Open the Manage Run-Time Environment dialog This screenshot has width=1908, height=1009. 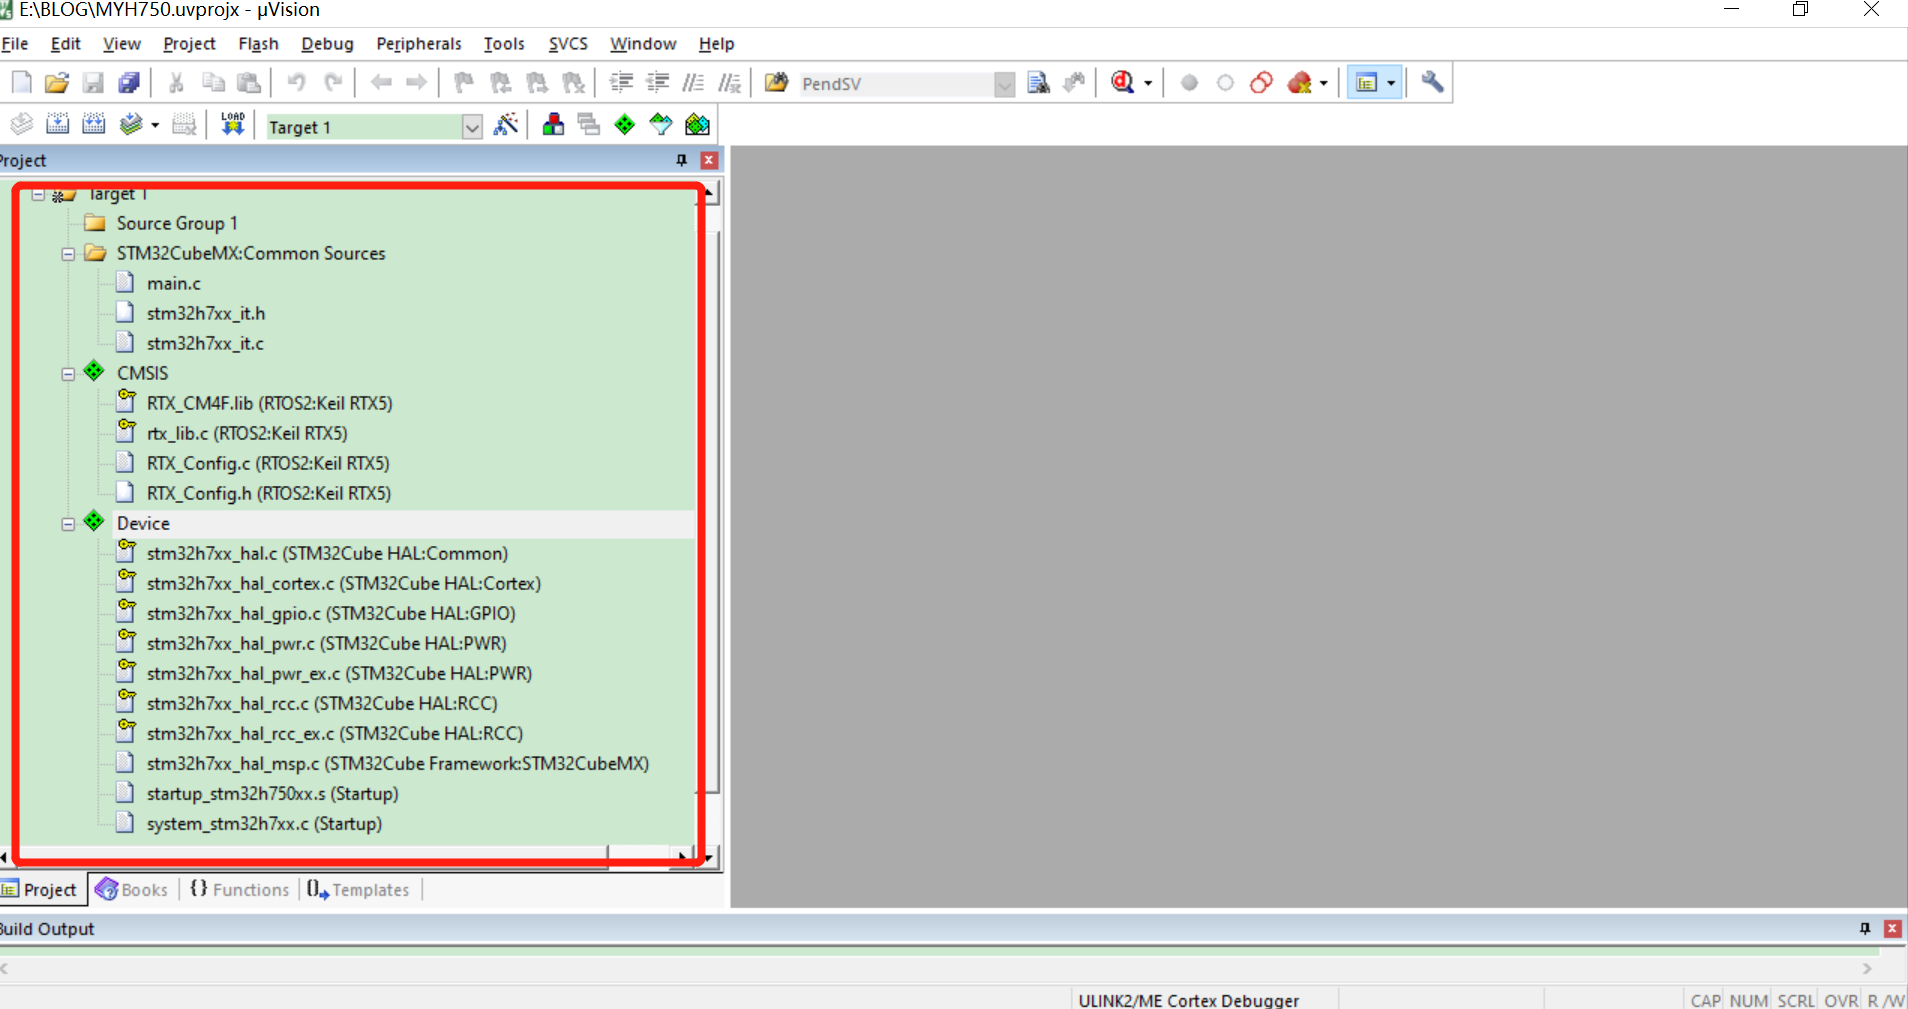624,124
